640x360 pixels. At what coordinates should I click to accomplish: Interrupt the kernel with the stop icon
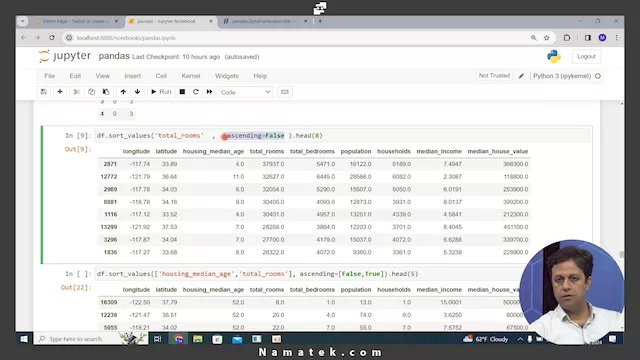pyautogui.click(x=182, y=92)
